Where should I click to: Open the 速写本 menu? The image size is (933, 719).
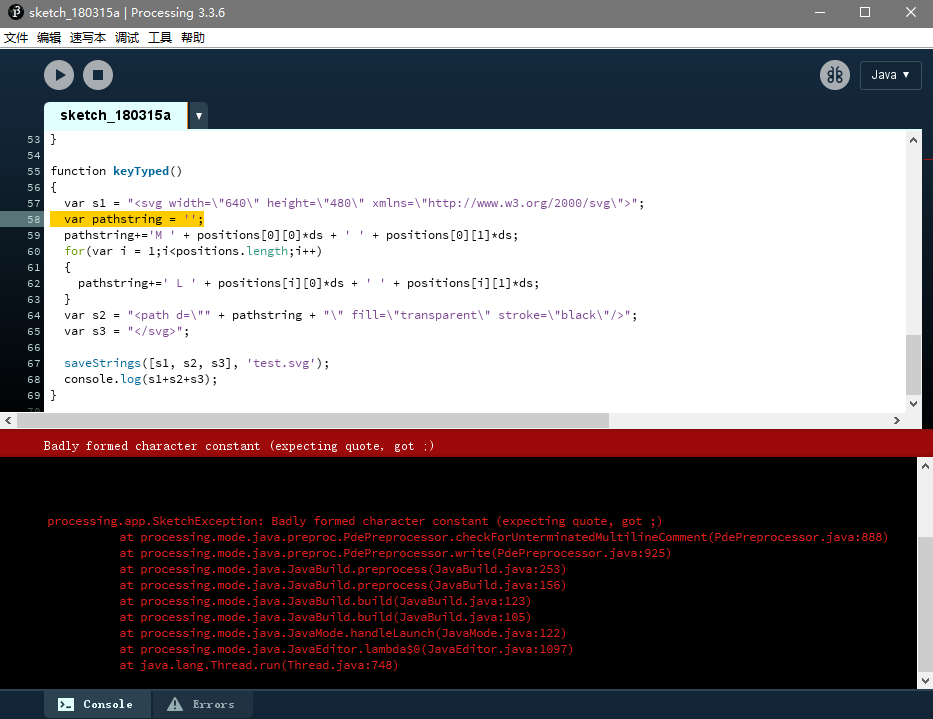87,38
